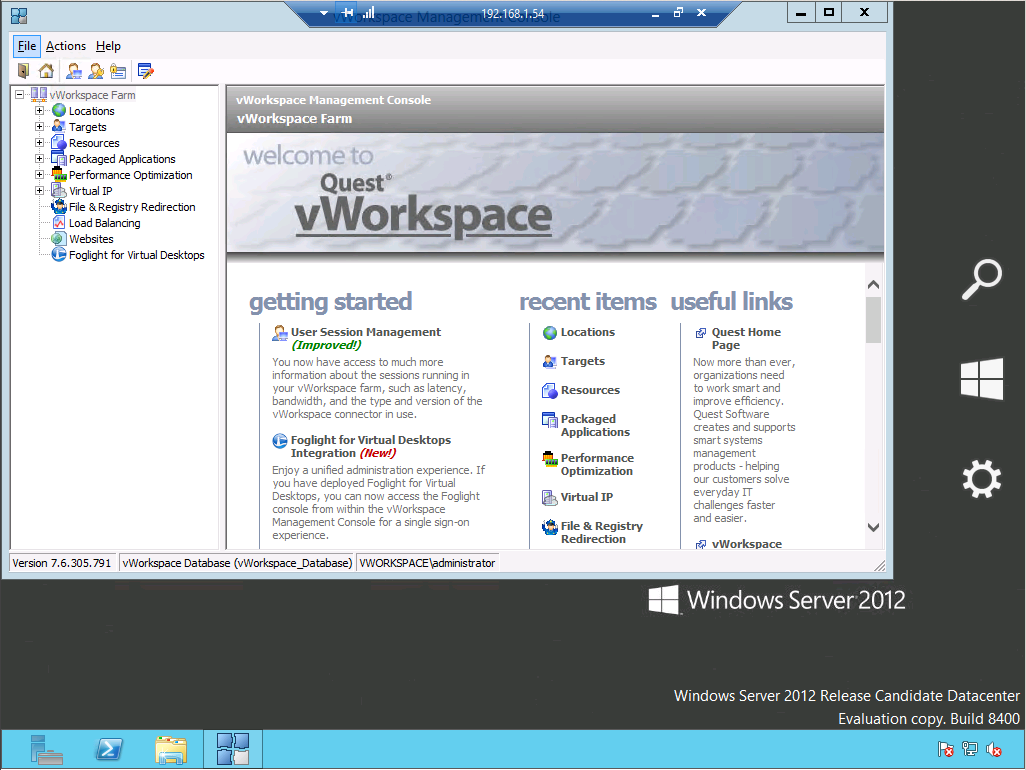Open Resources in recent items
This screenshot has height=770, width=1026.
pos(590,390)
